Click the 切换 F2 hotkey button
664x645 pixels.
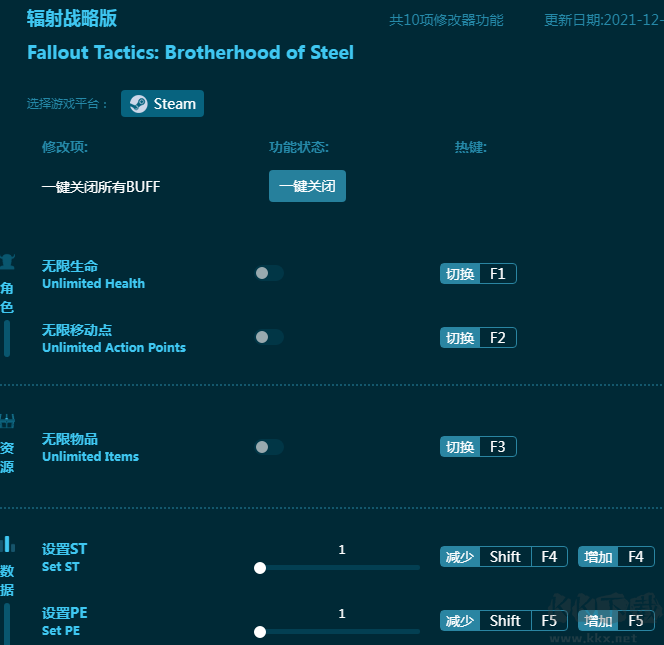[x=478, y=338]
